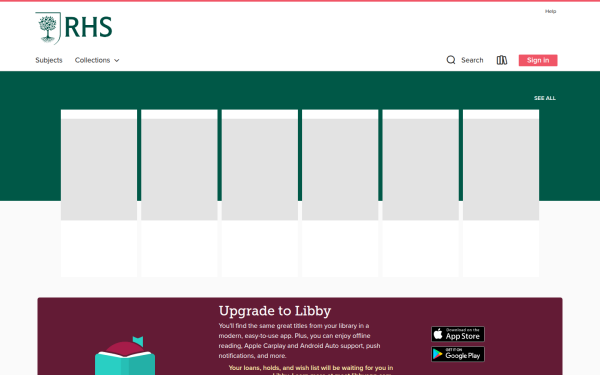
Task: Open the Help link
Action: click(550, 11)
